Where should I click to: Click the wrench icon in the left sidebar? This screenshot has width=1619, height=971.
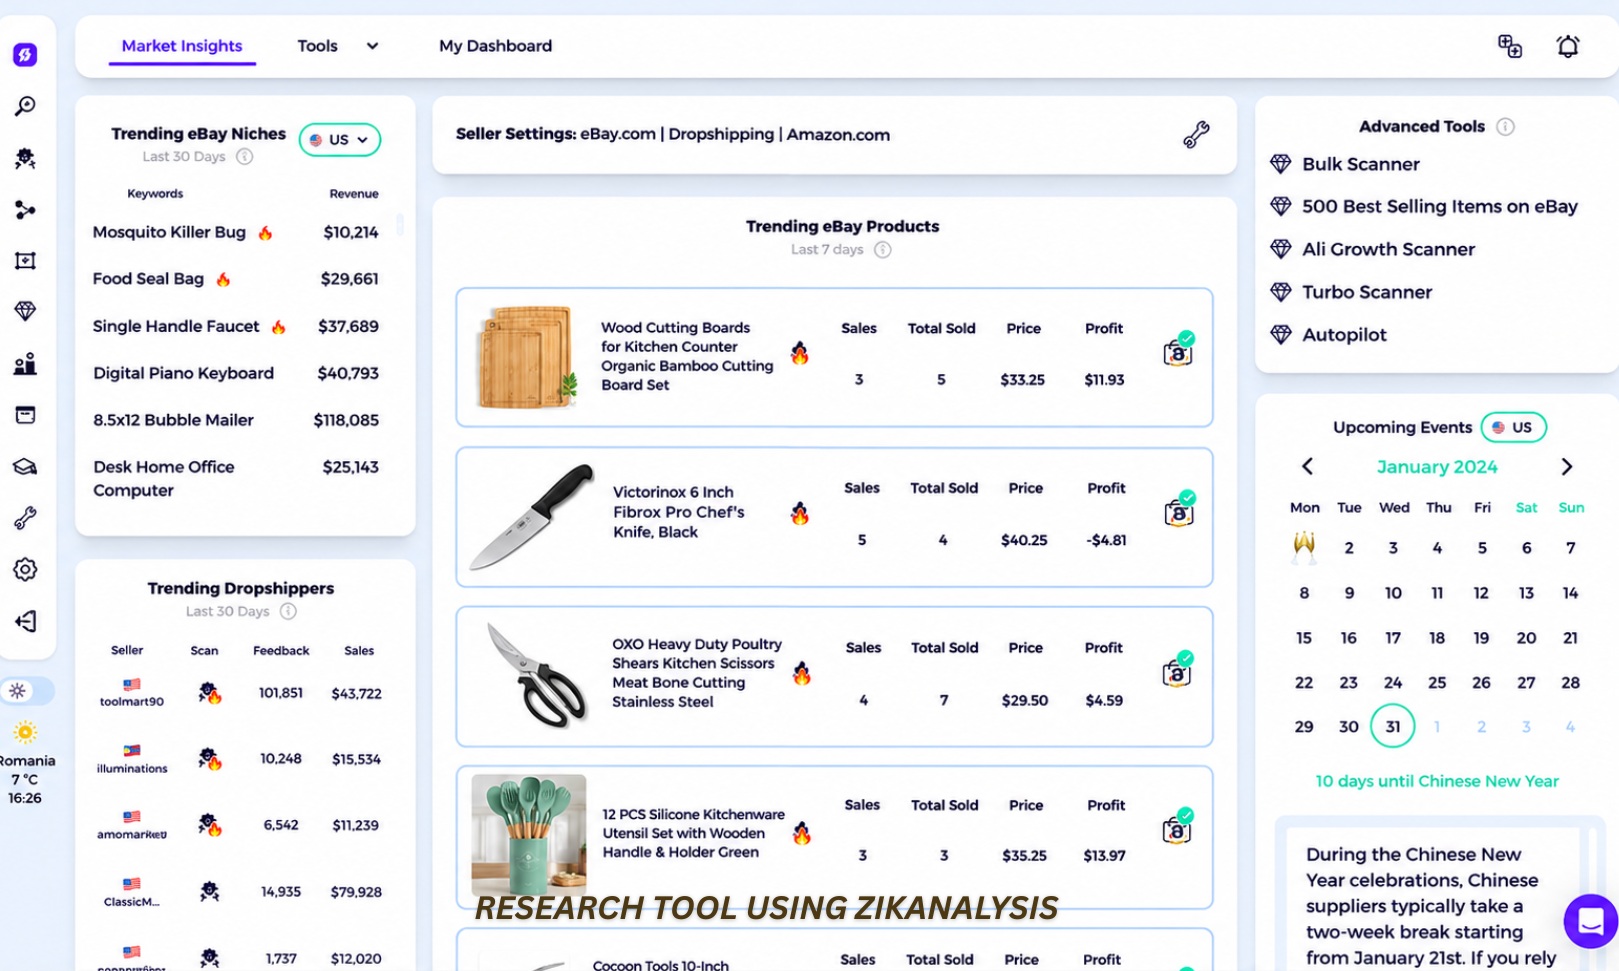coord(25,518)
